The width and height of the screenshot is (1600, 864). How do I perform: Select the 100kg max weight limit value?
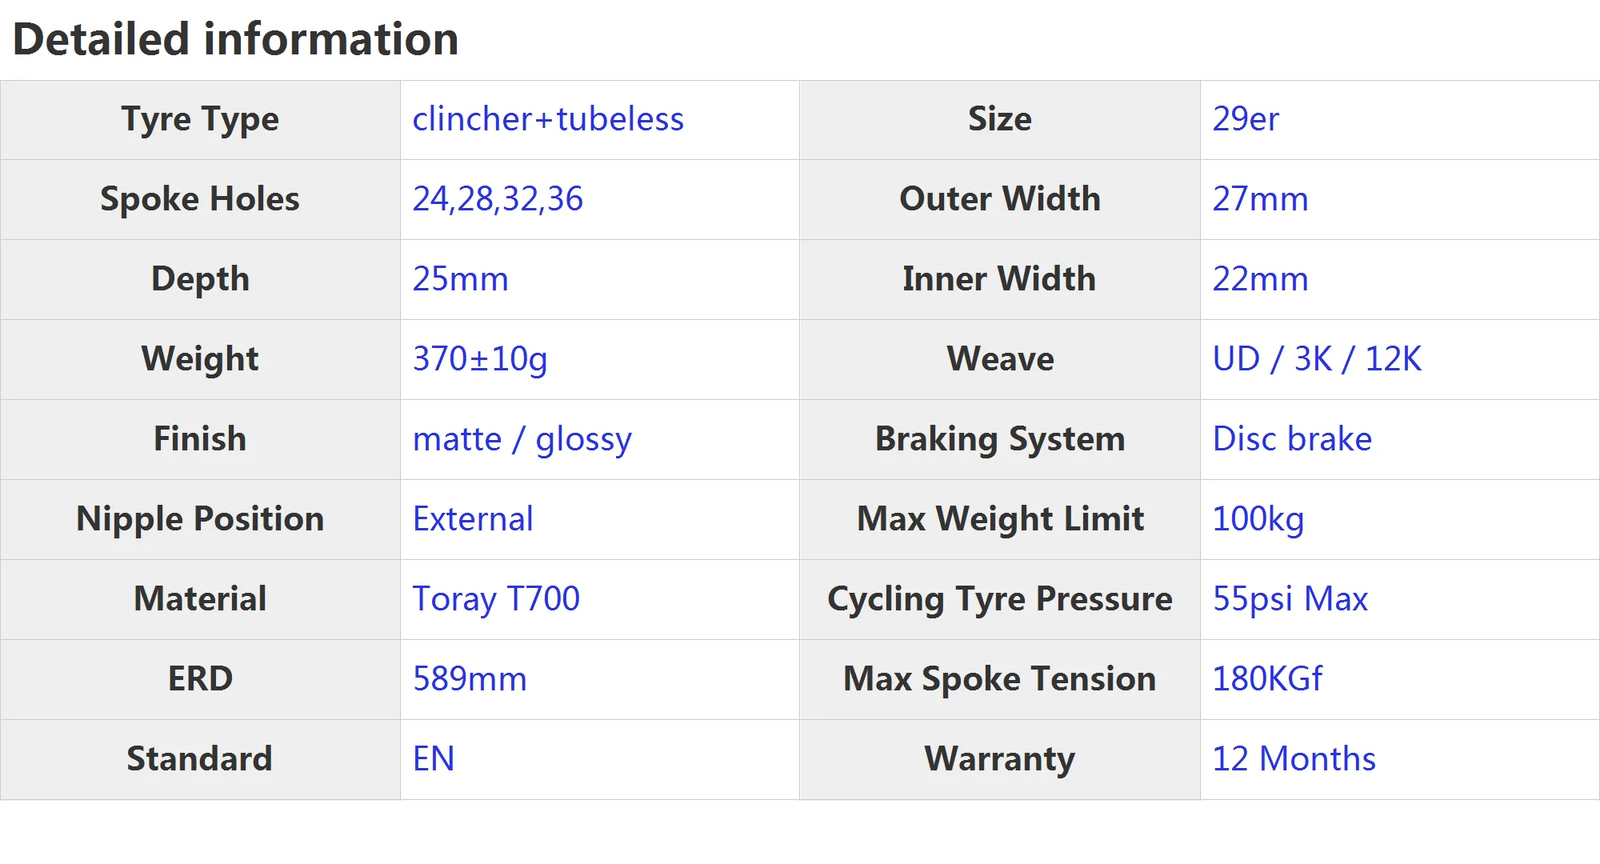point(1258,519)
